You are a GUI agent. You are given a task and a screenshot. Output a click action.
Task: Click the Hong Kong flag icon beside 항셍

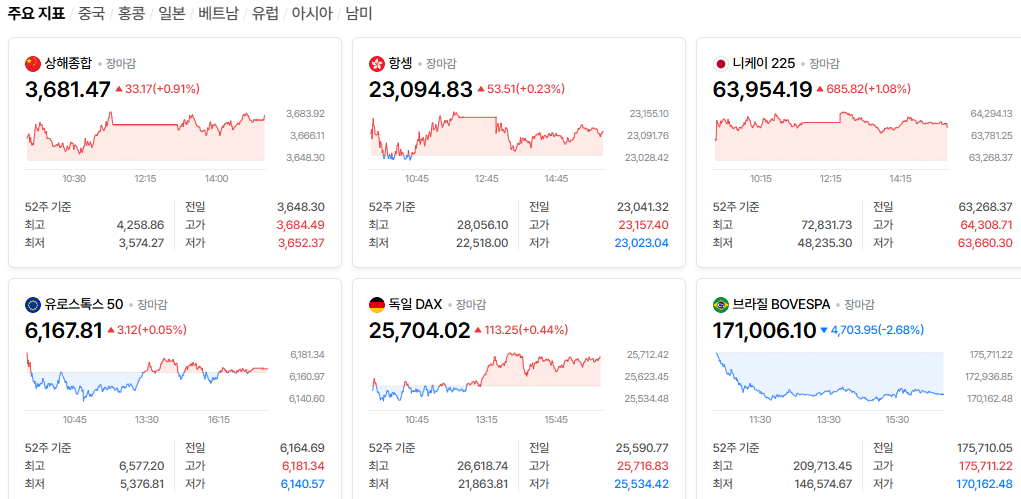pos(376,64)
